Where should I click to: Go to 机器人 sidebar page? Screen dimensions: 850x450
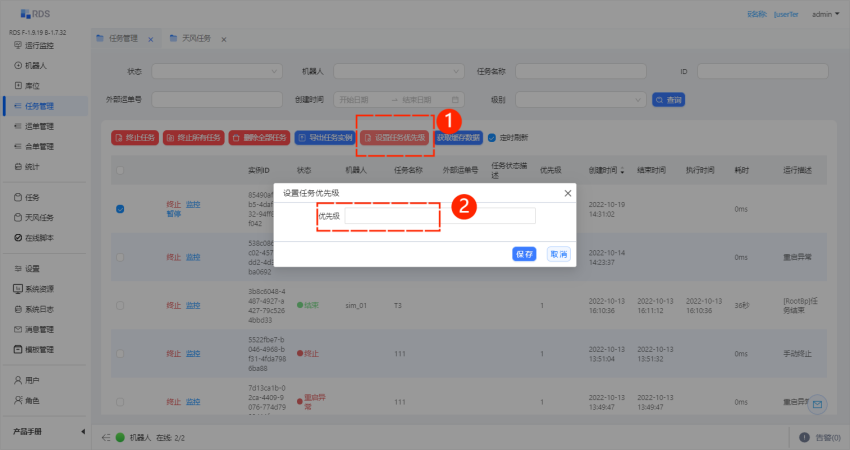click(x=36, y=65)
